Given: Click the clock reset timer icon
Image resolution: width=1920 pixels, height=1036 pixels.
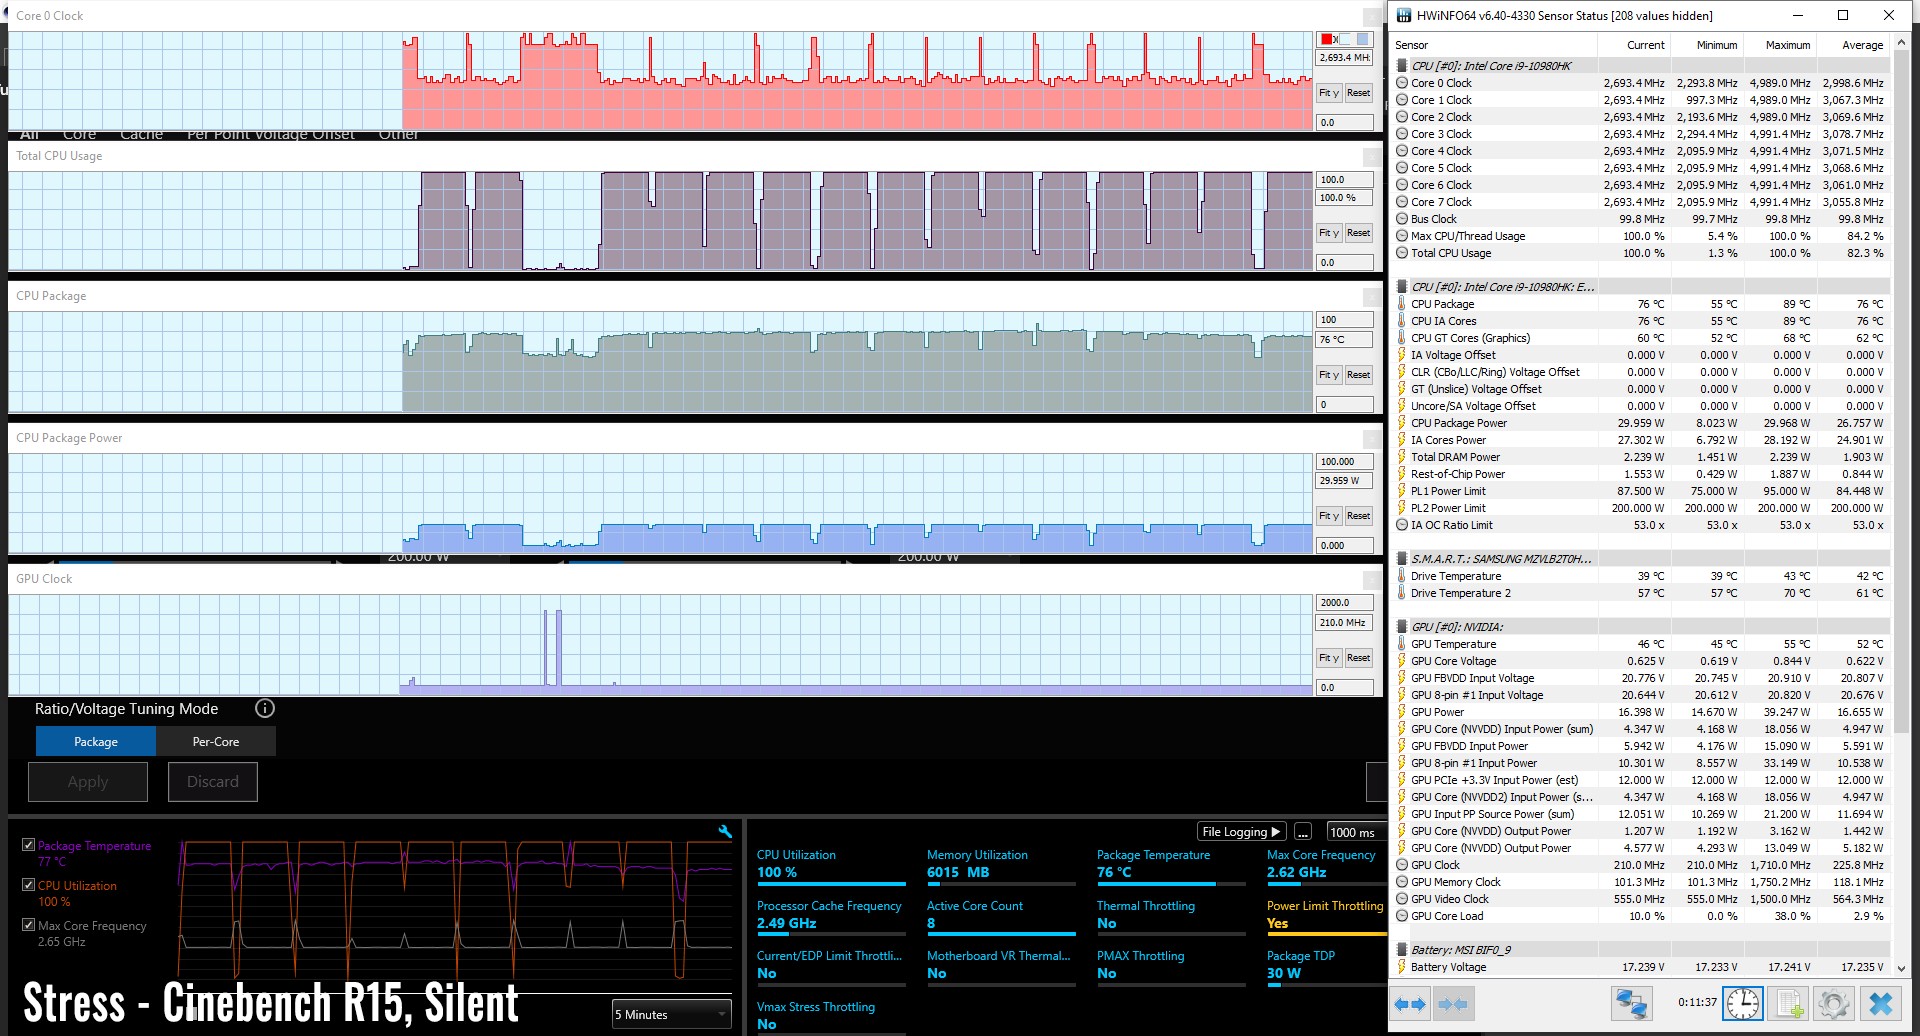Looking at the screenshot, I should (x=1743, y=1004).
